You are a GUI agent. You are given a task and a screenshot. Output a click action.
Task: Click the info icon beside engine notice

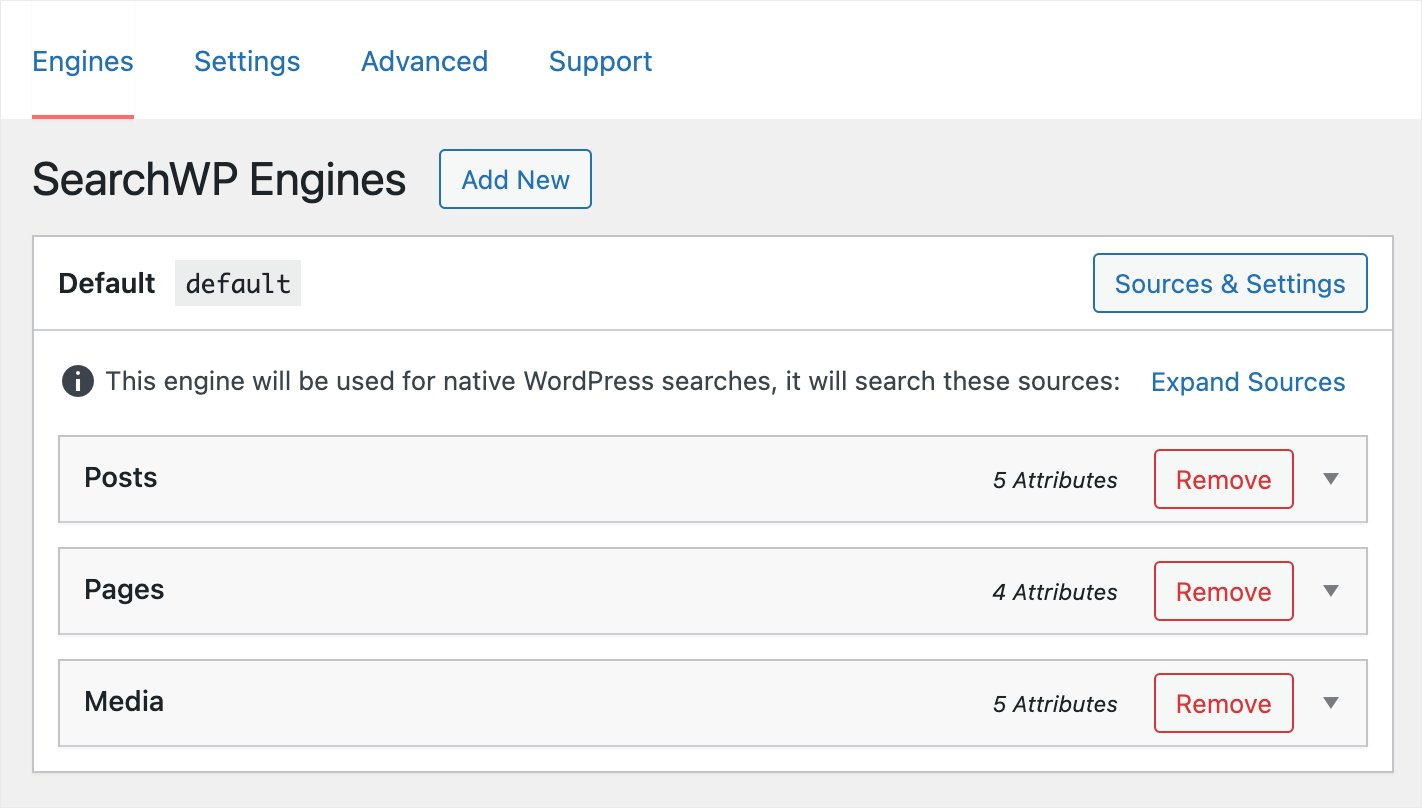[x=78, y=382]
